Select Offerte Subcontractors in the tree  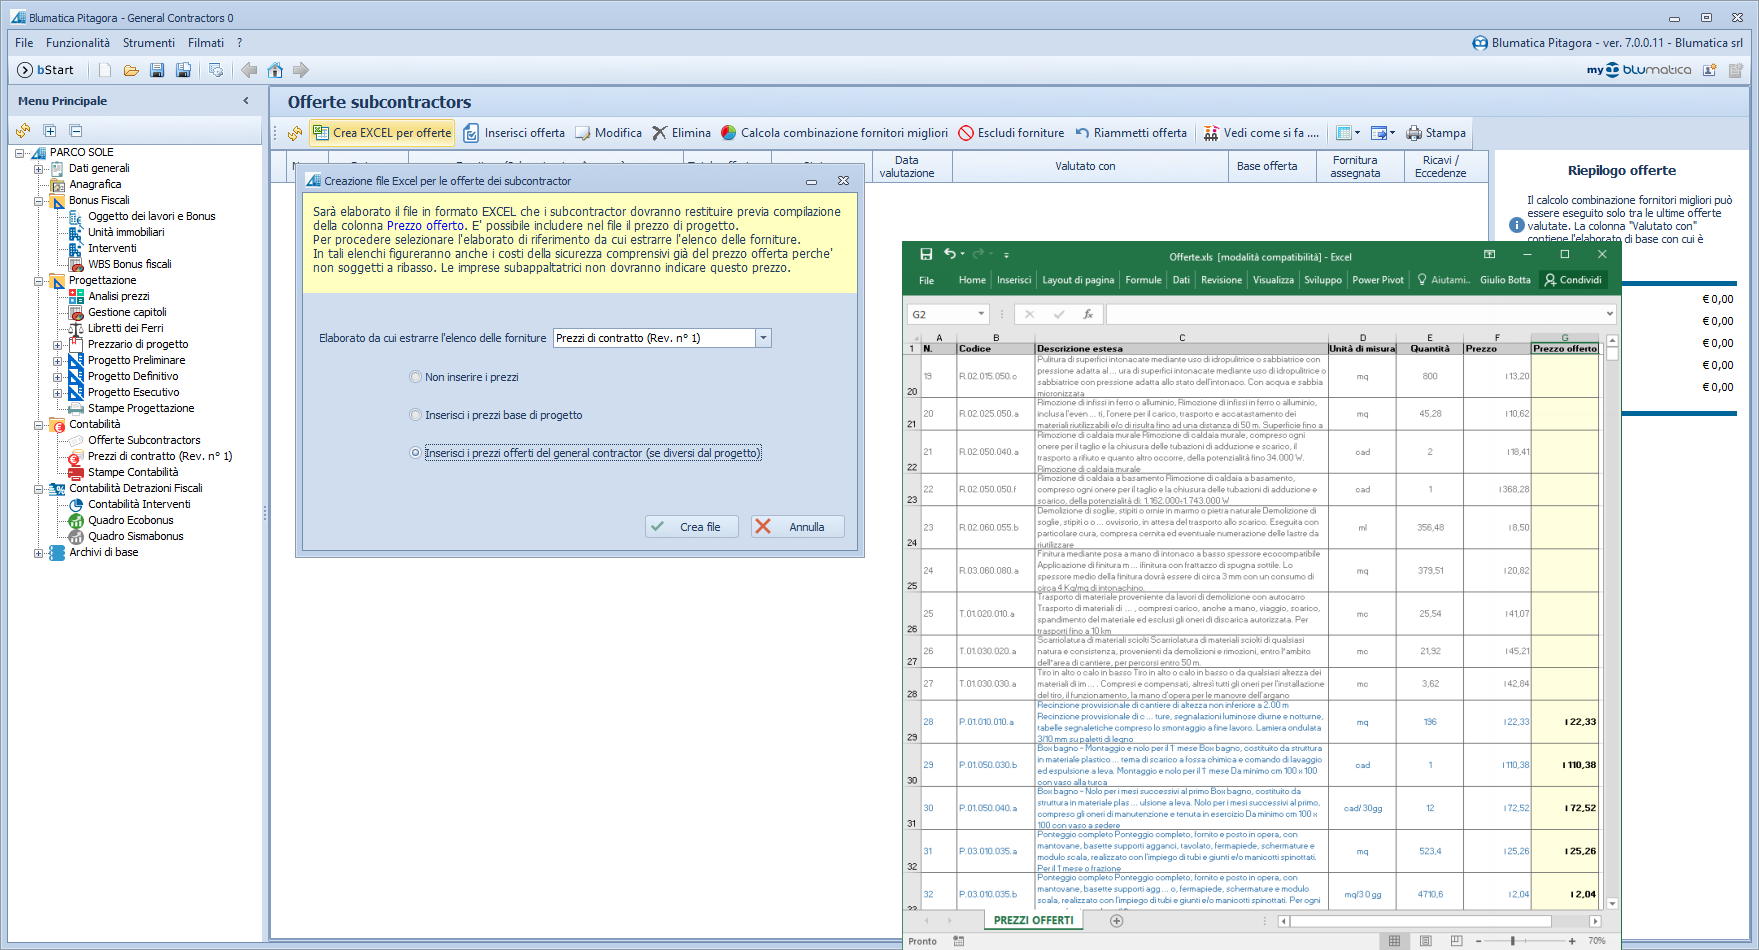[x=144, y=440]
